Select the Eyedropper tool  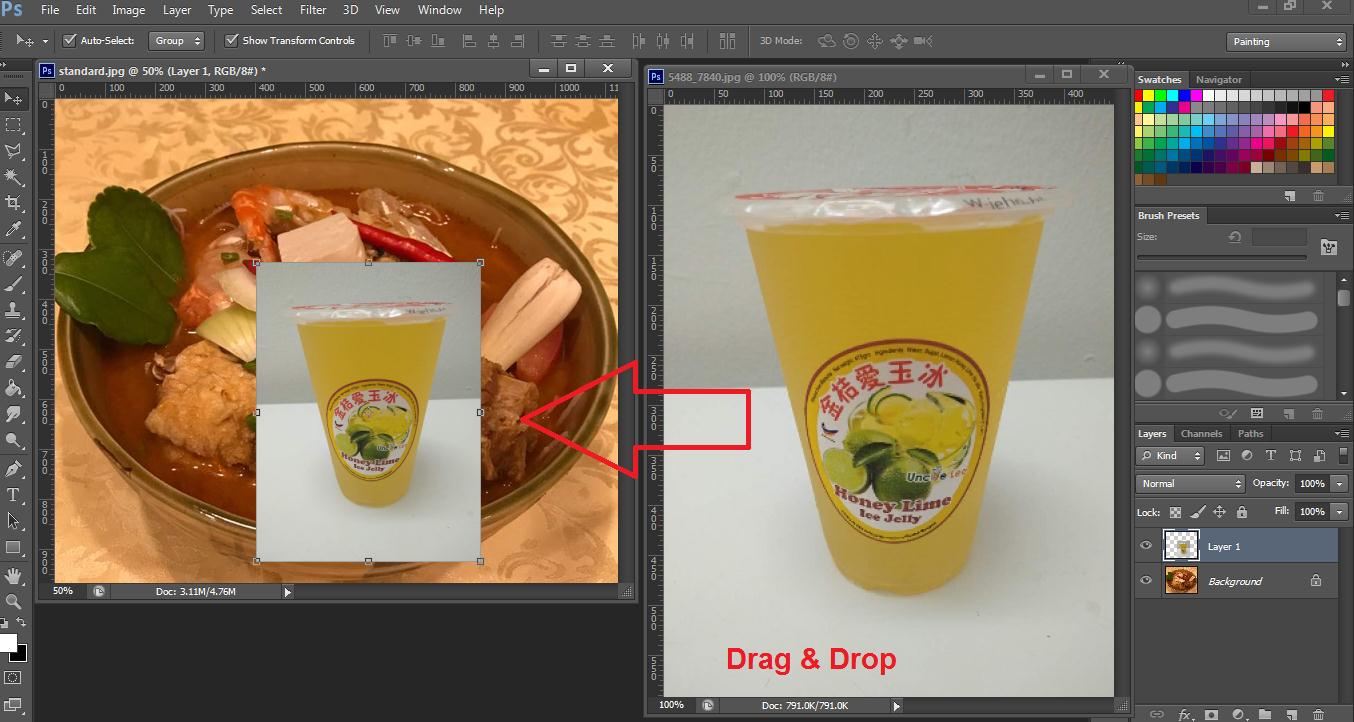[14, 231]
